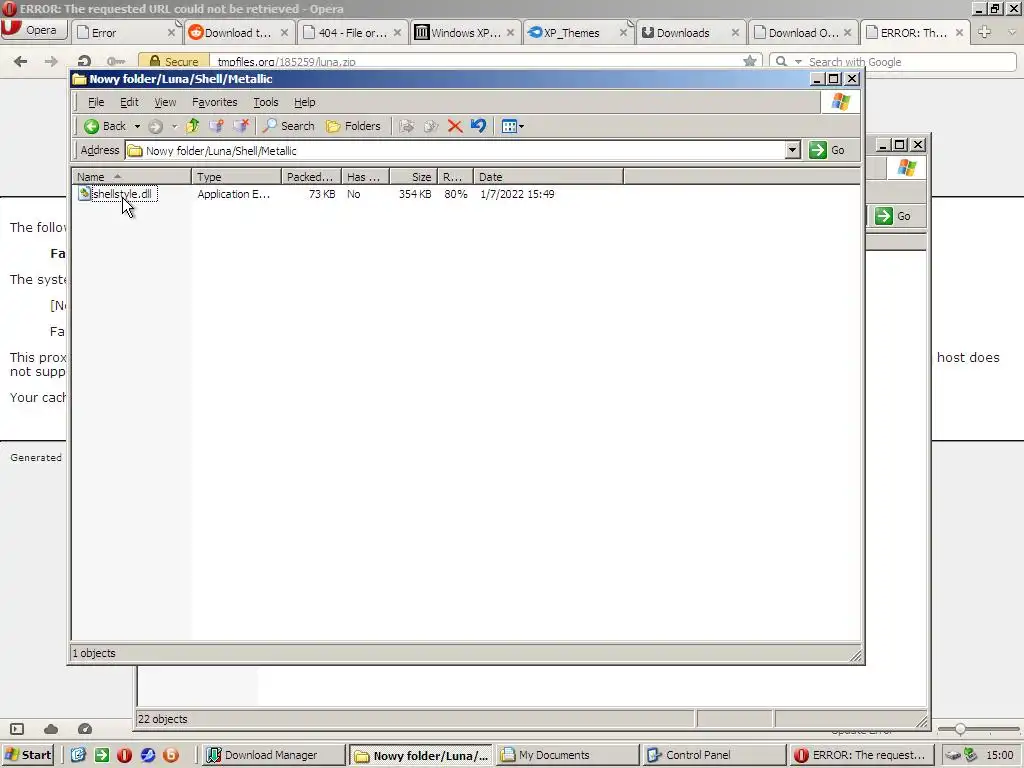This screenshot has height=768, width=1024.
Task: Open the Windows Start menu
Action: 27,755
